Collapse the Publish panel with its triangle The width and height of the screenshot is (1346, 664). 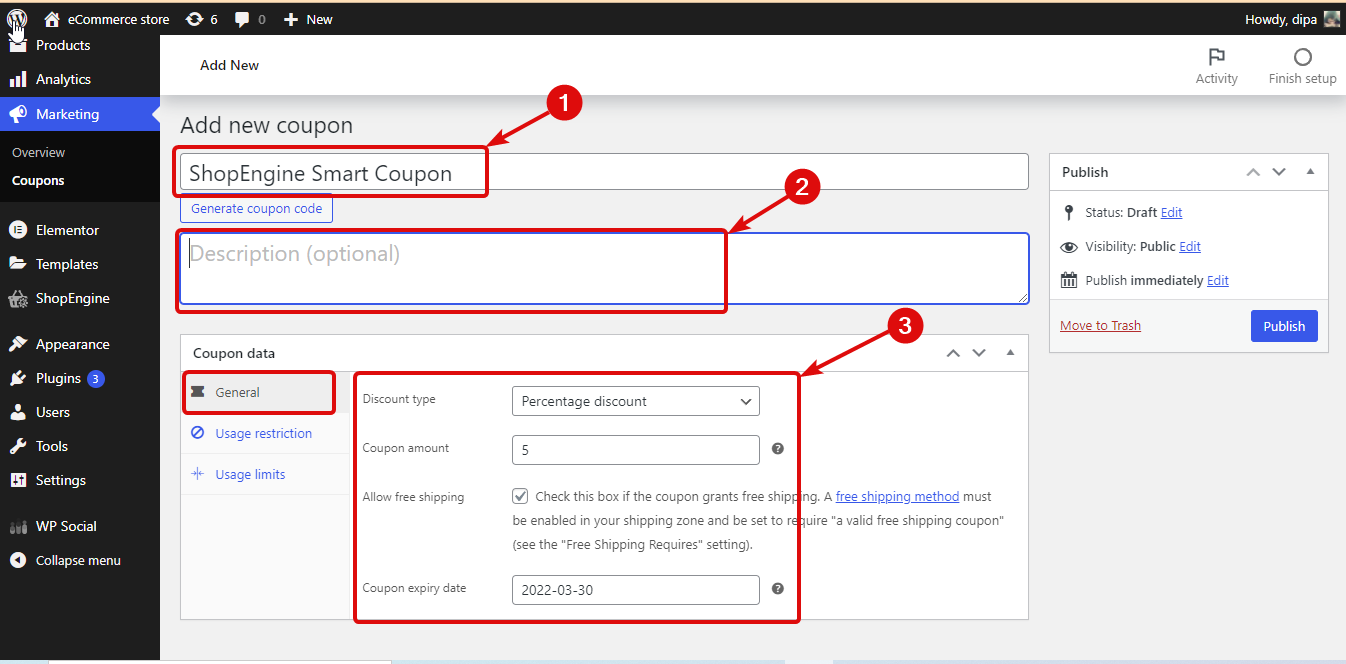tap(1310, 172)
